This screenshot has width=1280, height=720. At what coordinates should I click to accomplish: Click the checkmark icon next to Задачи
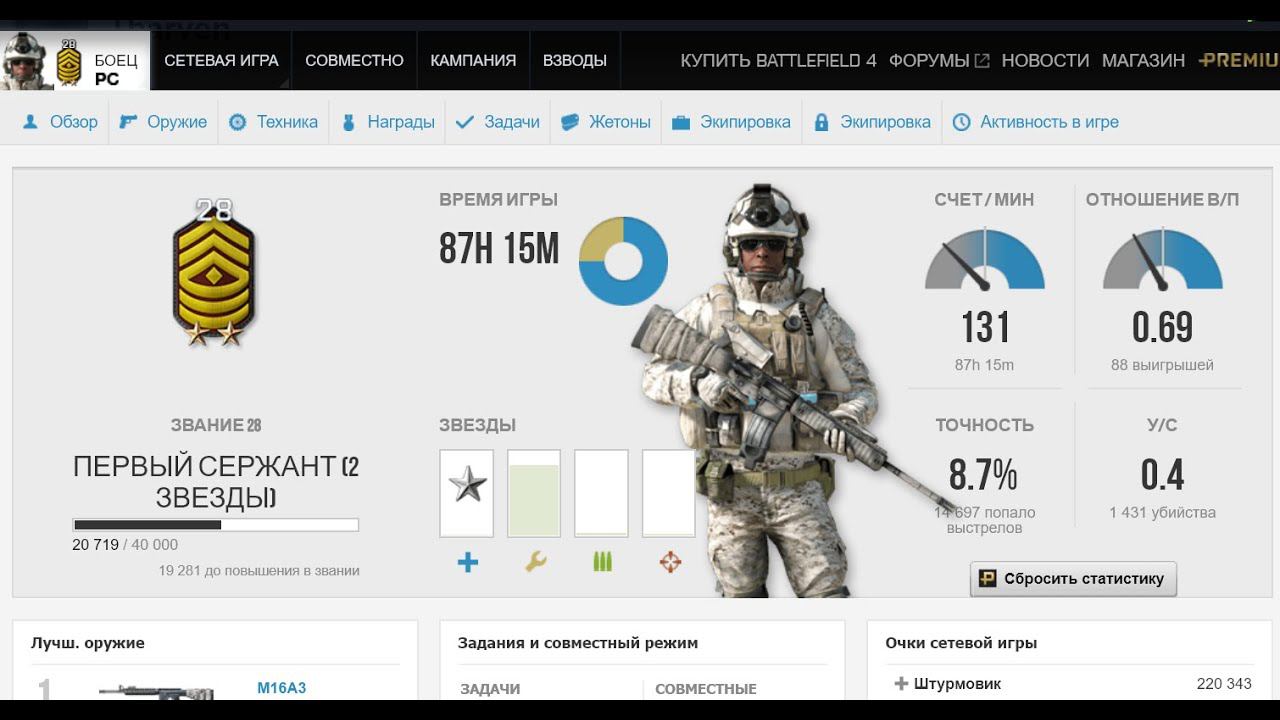[464, 122]
